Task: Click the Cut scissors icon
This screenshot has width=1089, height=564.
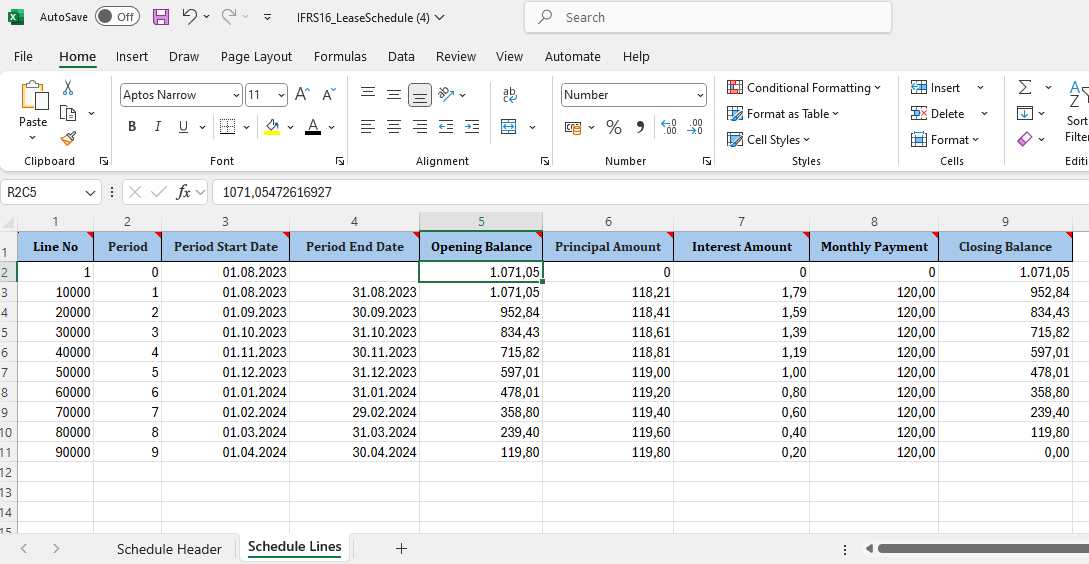Action: pyautogui.click(x=68, y=88)
